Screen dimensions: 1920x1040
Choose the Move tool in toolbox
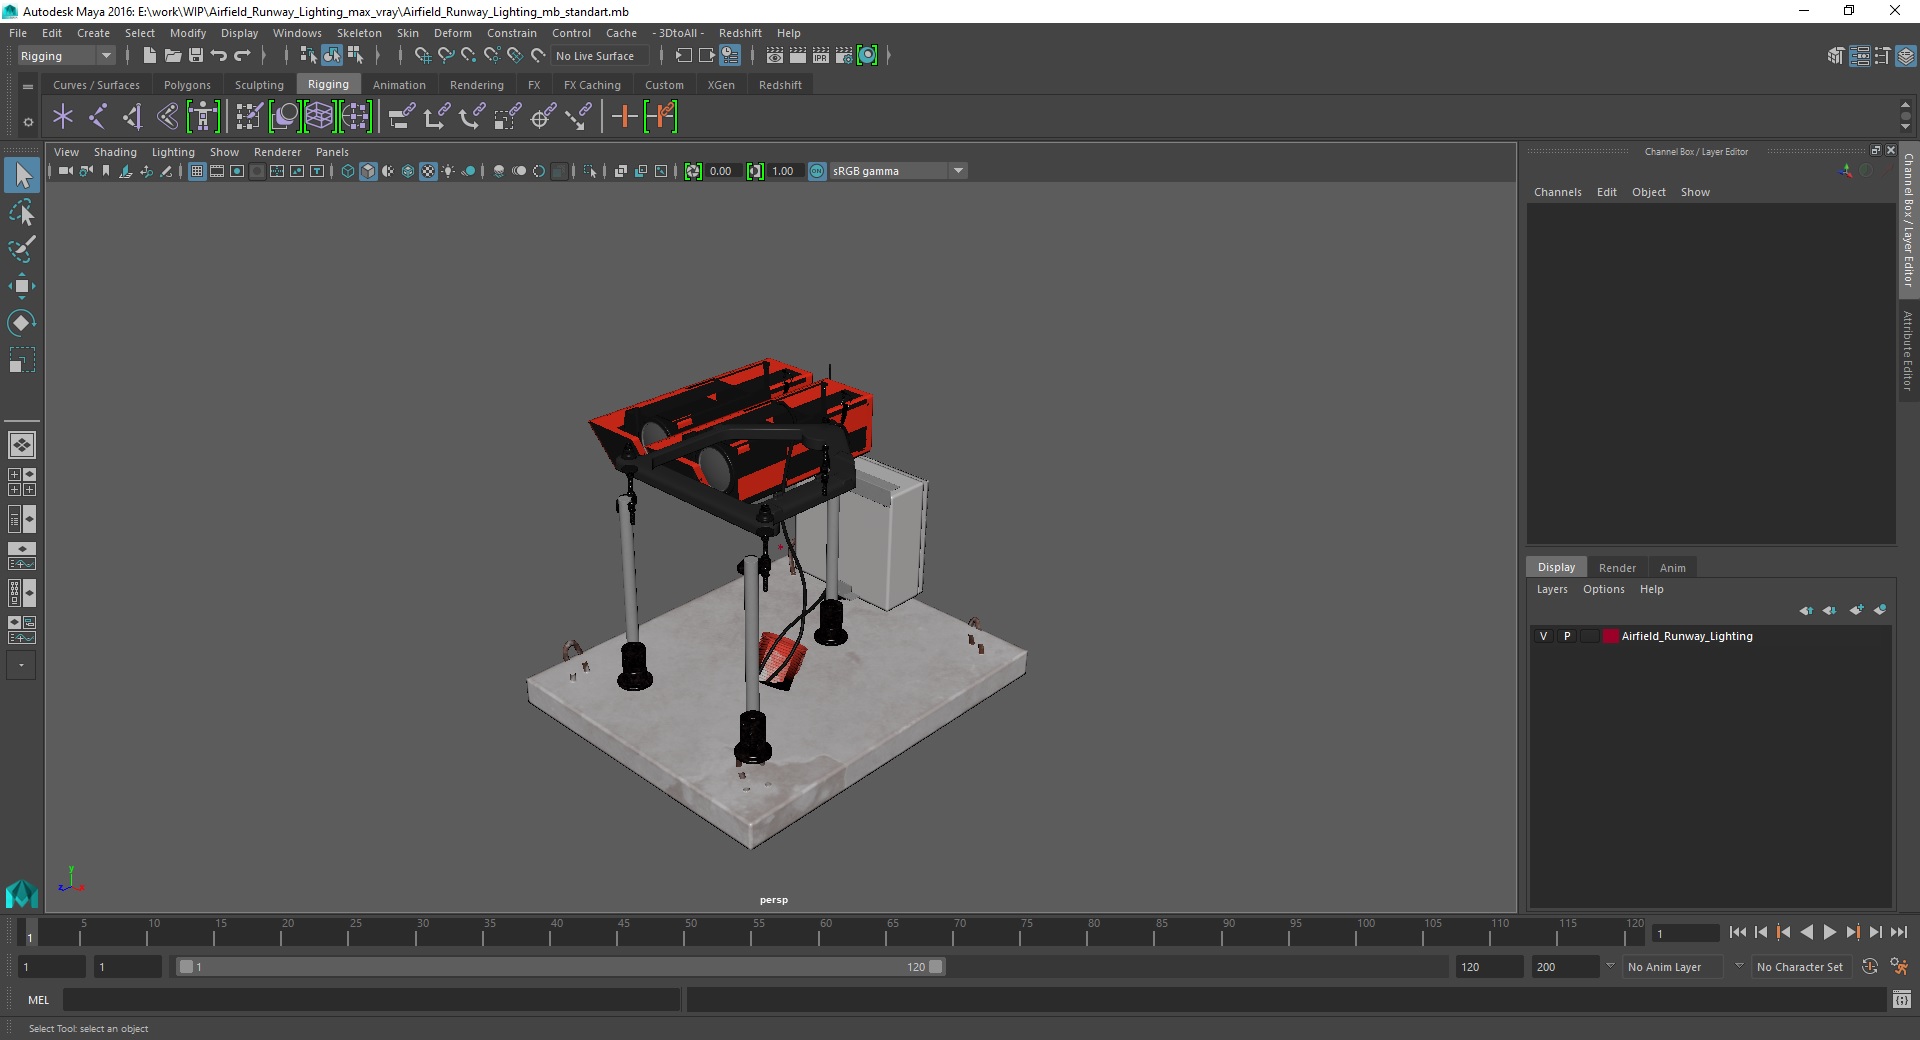coord(22,286)
